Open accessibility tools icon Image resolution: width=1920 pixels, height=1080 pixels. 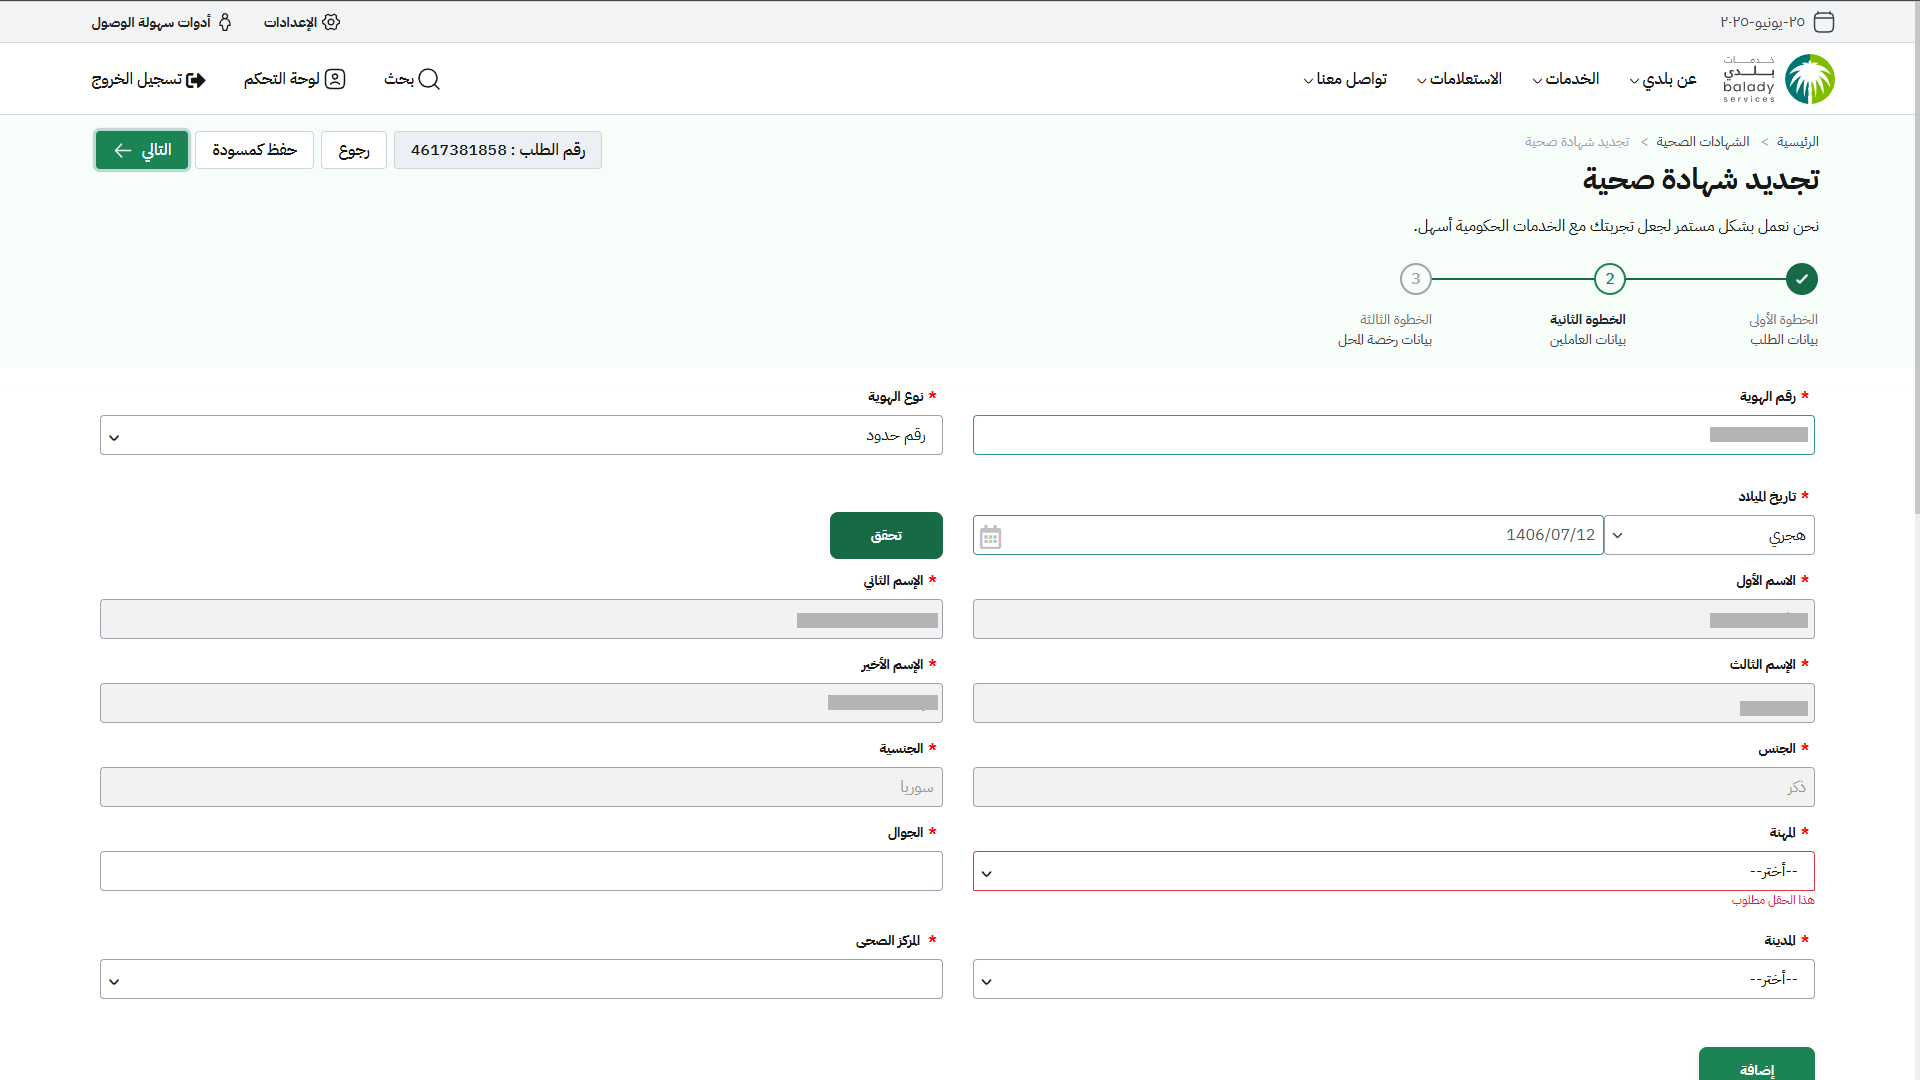(225, 22)
